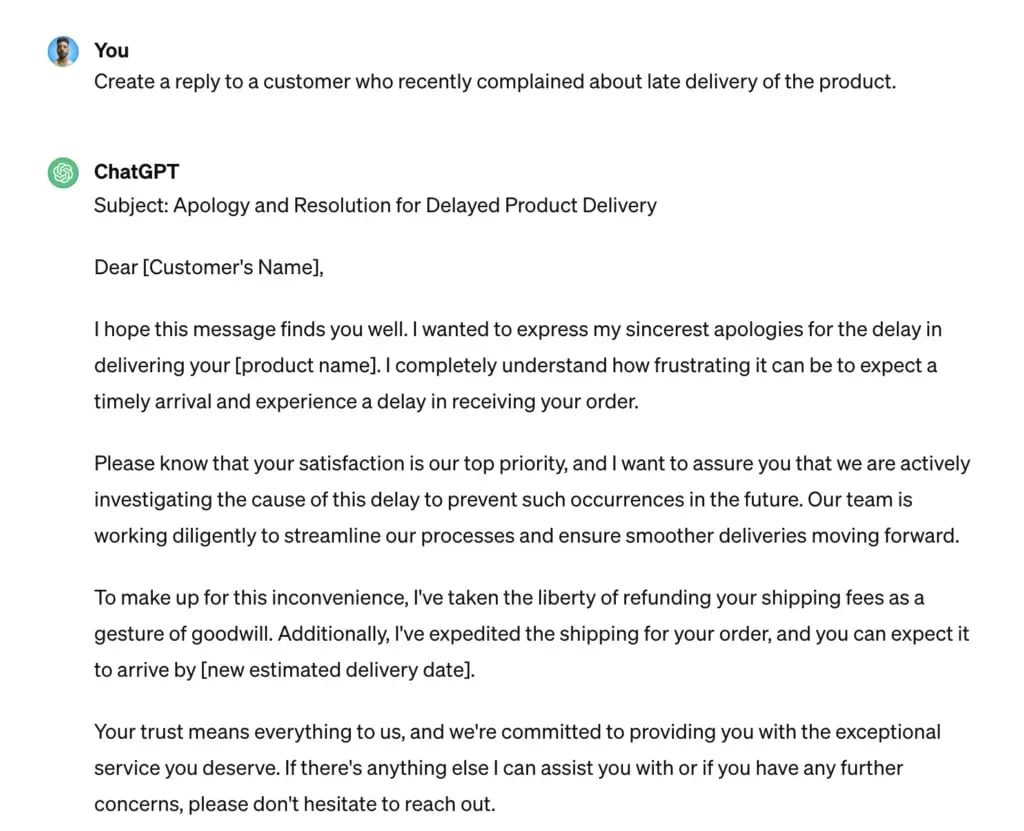Image resolution: width=1024 pixels, height=831 pixels.
Task: Click the phrase "please don't hesitate to reach out"
Action: 341,804
